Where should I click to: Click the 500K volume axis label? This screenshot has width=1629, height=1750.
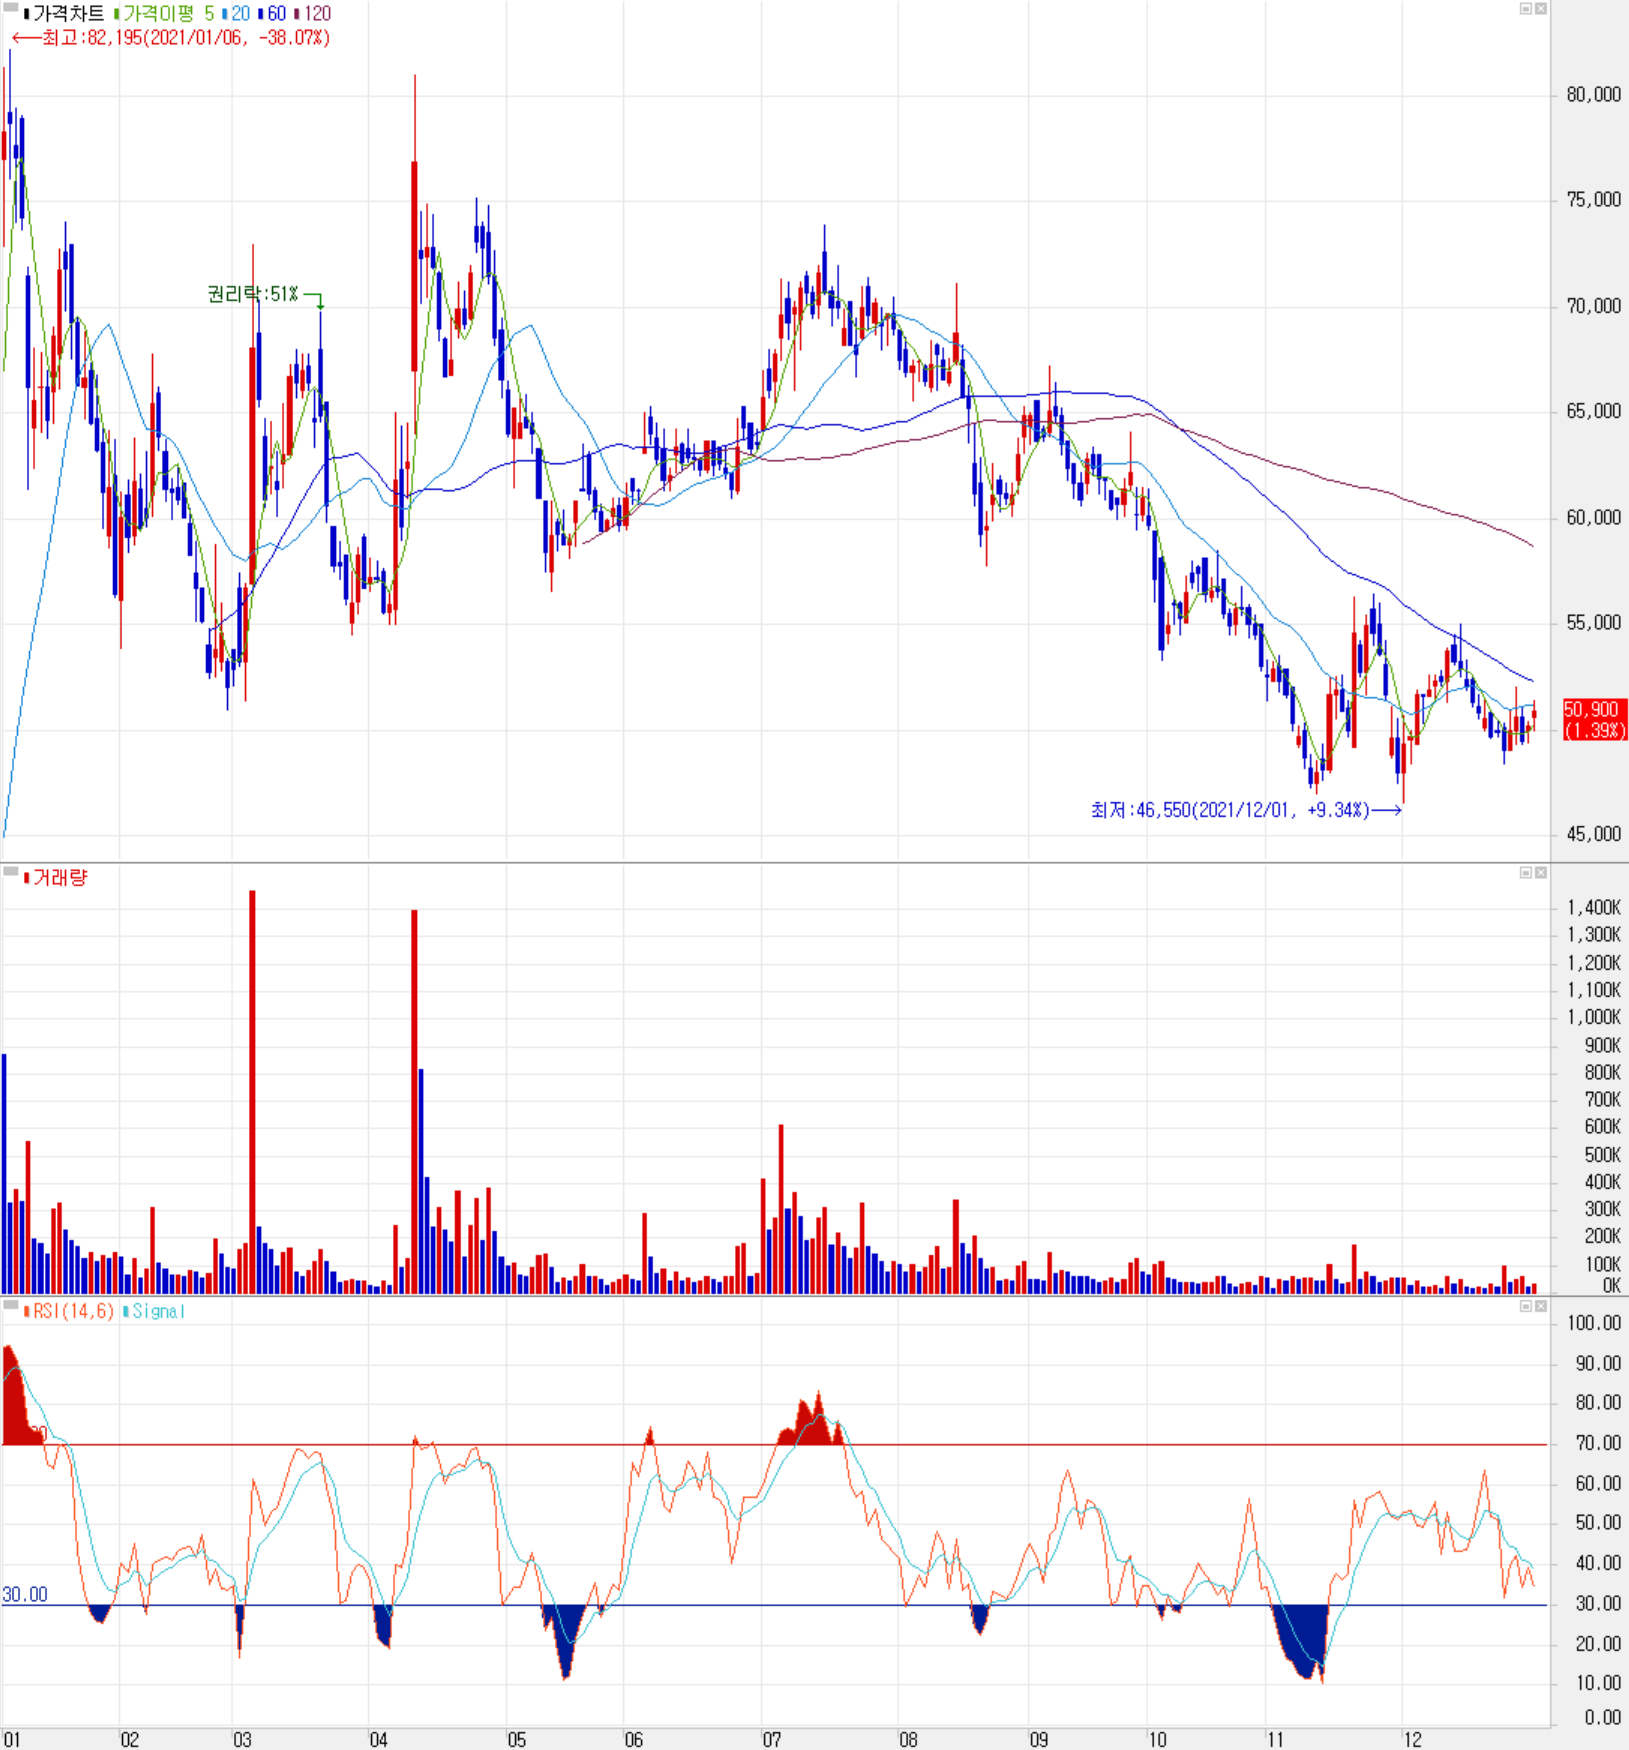(1602, 1155)
